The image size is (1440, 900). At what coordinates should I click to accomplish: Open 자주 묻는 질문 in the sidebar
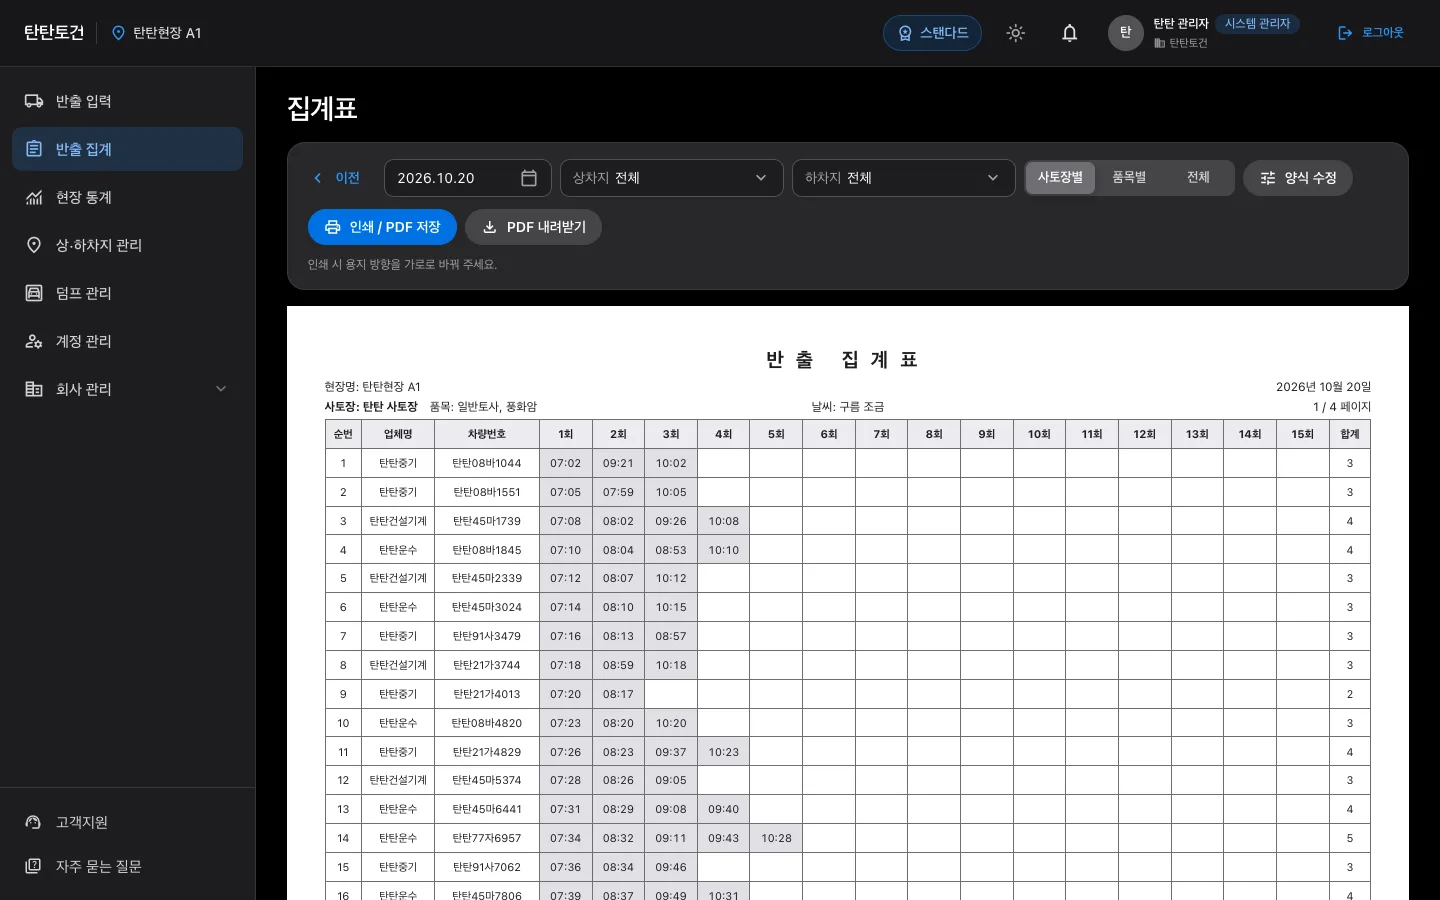(128, 866)
